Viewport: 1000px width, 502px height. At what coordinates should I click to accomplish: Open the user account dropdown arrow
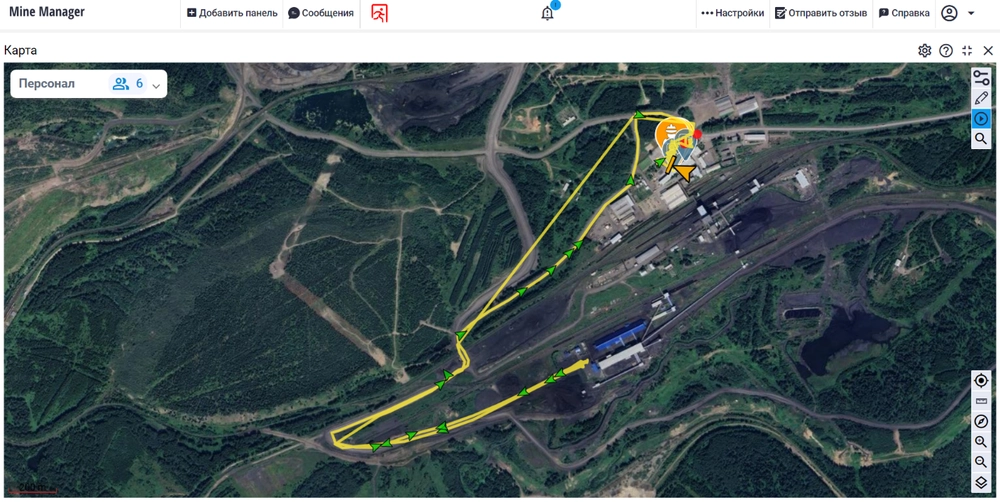pyautogui.click(x=971, y=13)
